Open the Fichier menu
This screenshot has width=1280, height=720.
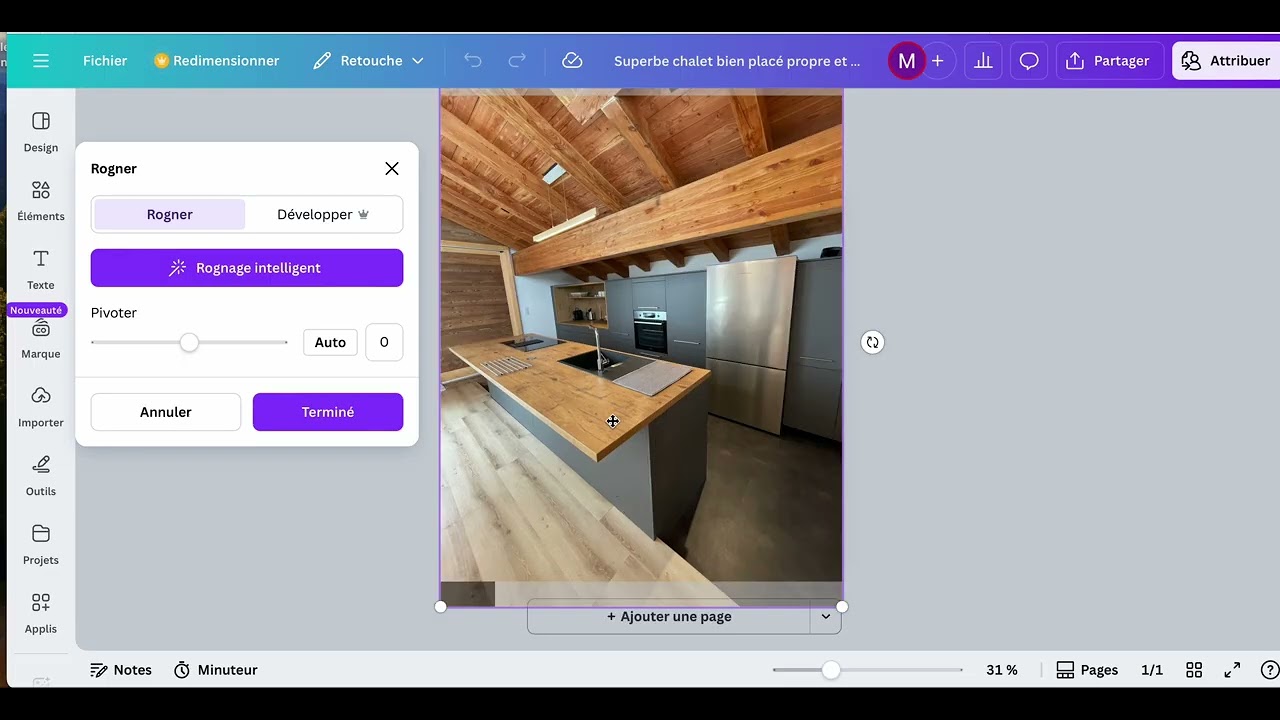click(105, 61)
